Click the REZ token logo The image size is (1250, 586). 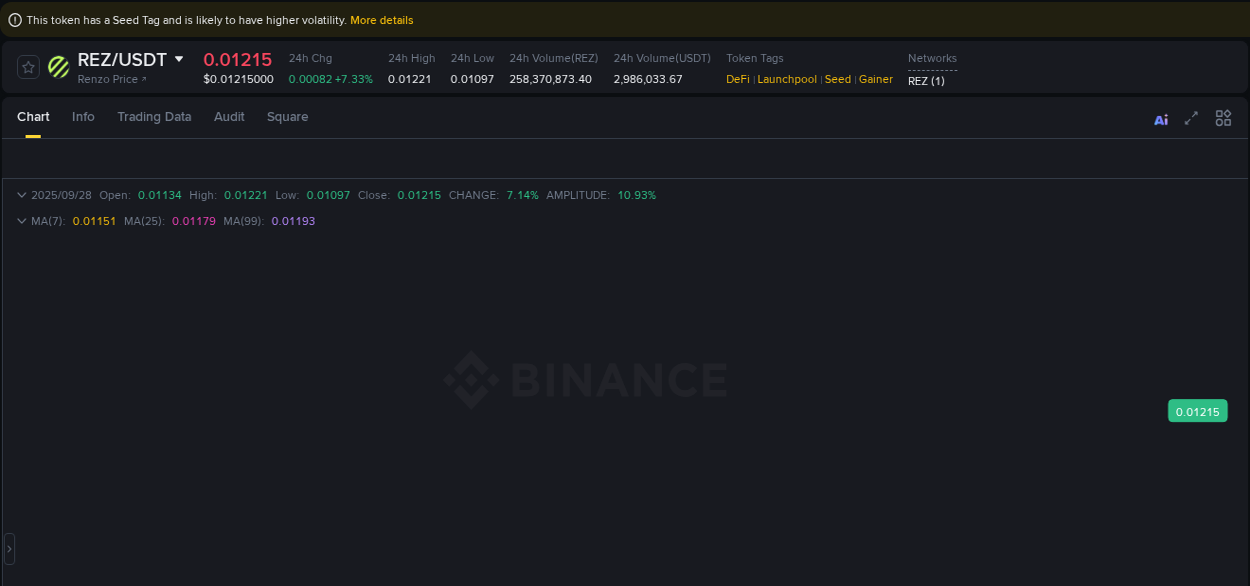58,68
